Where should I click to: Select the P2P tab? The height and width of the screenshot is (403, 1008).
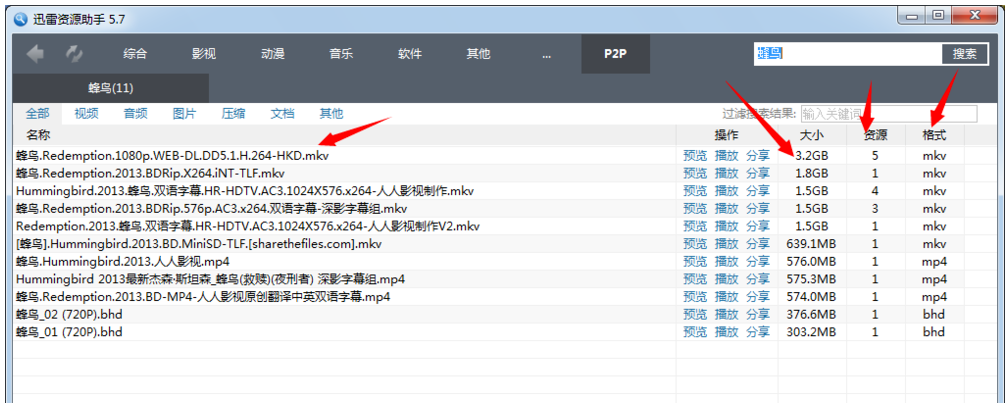click(x=615, y=54)
